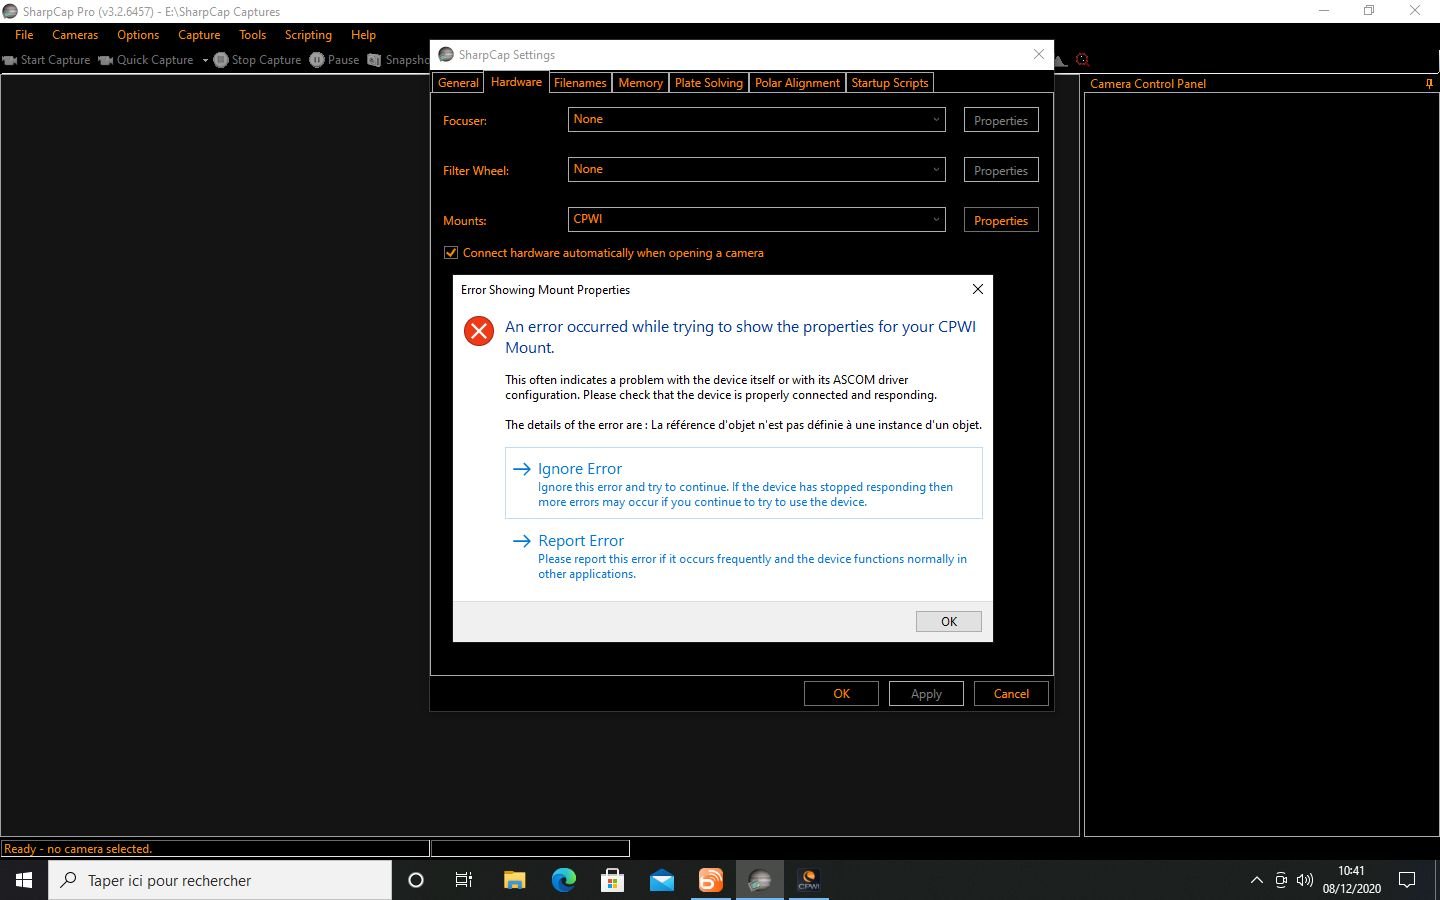
Task: Open the Tools menu
Action: pyautogui.click(x=253, y=35)
